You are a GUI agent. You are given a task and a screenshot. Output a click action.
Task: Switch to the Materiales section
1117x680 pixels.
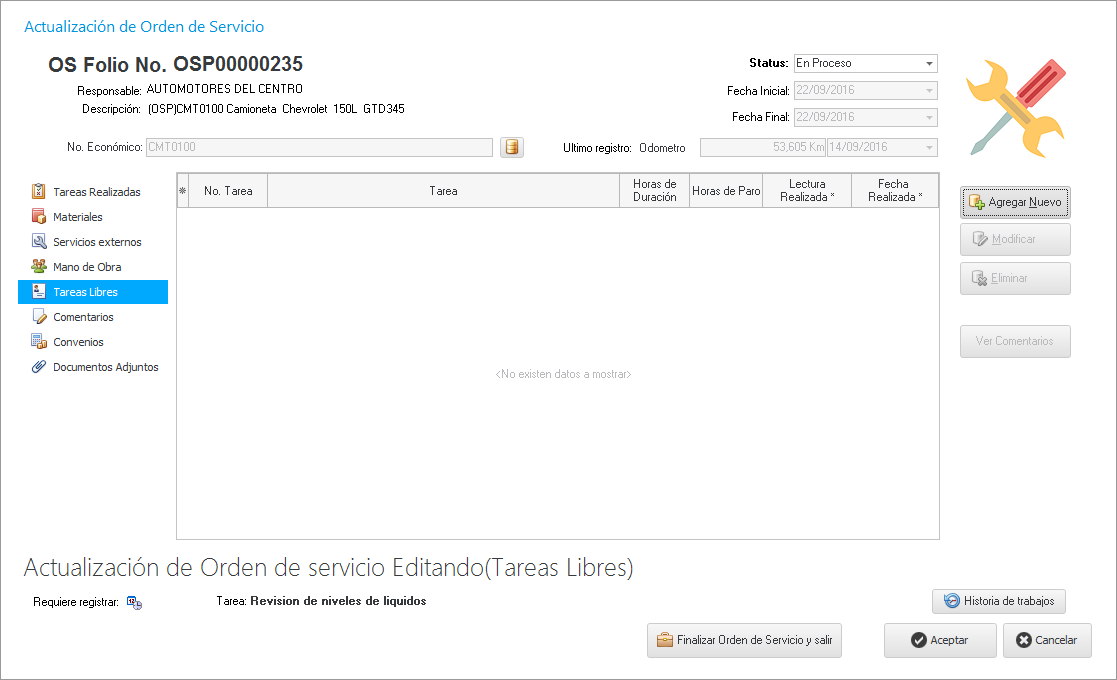[x=77, y=217]
